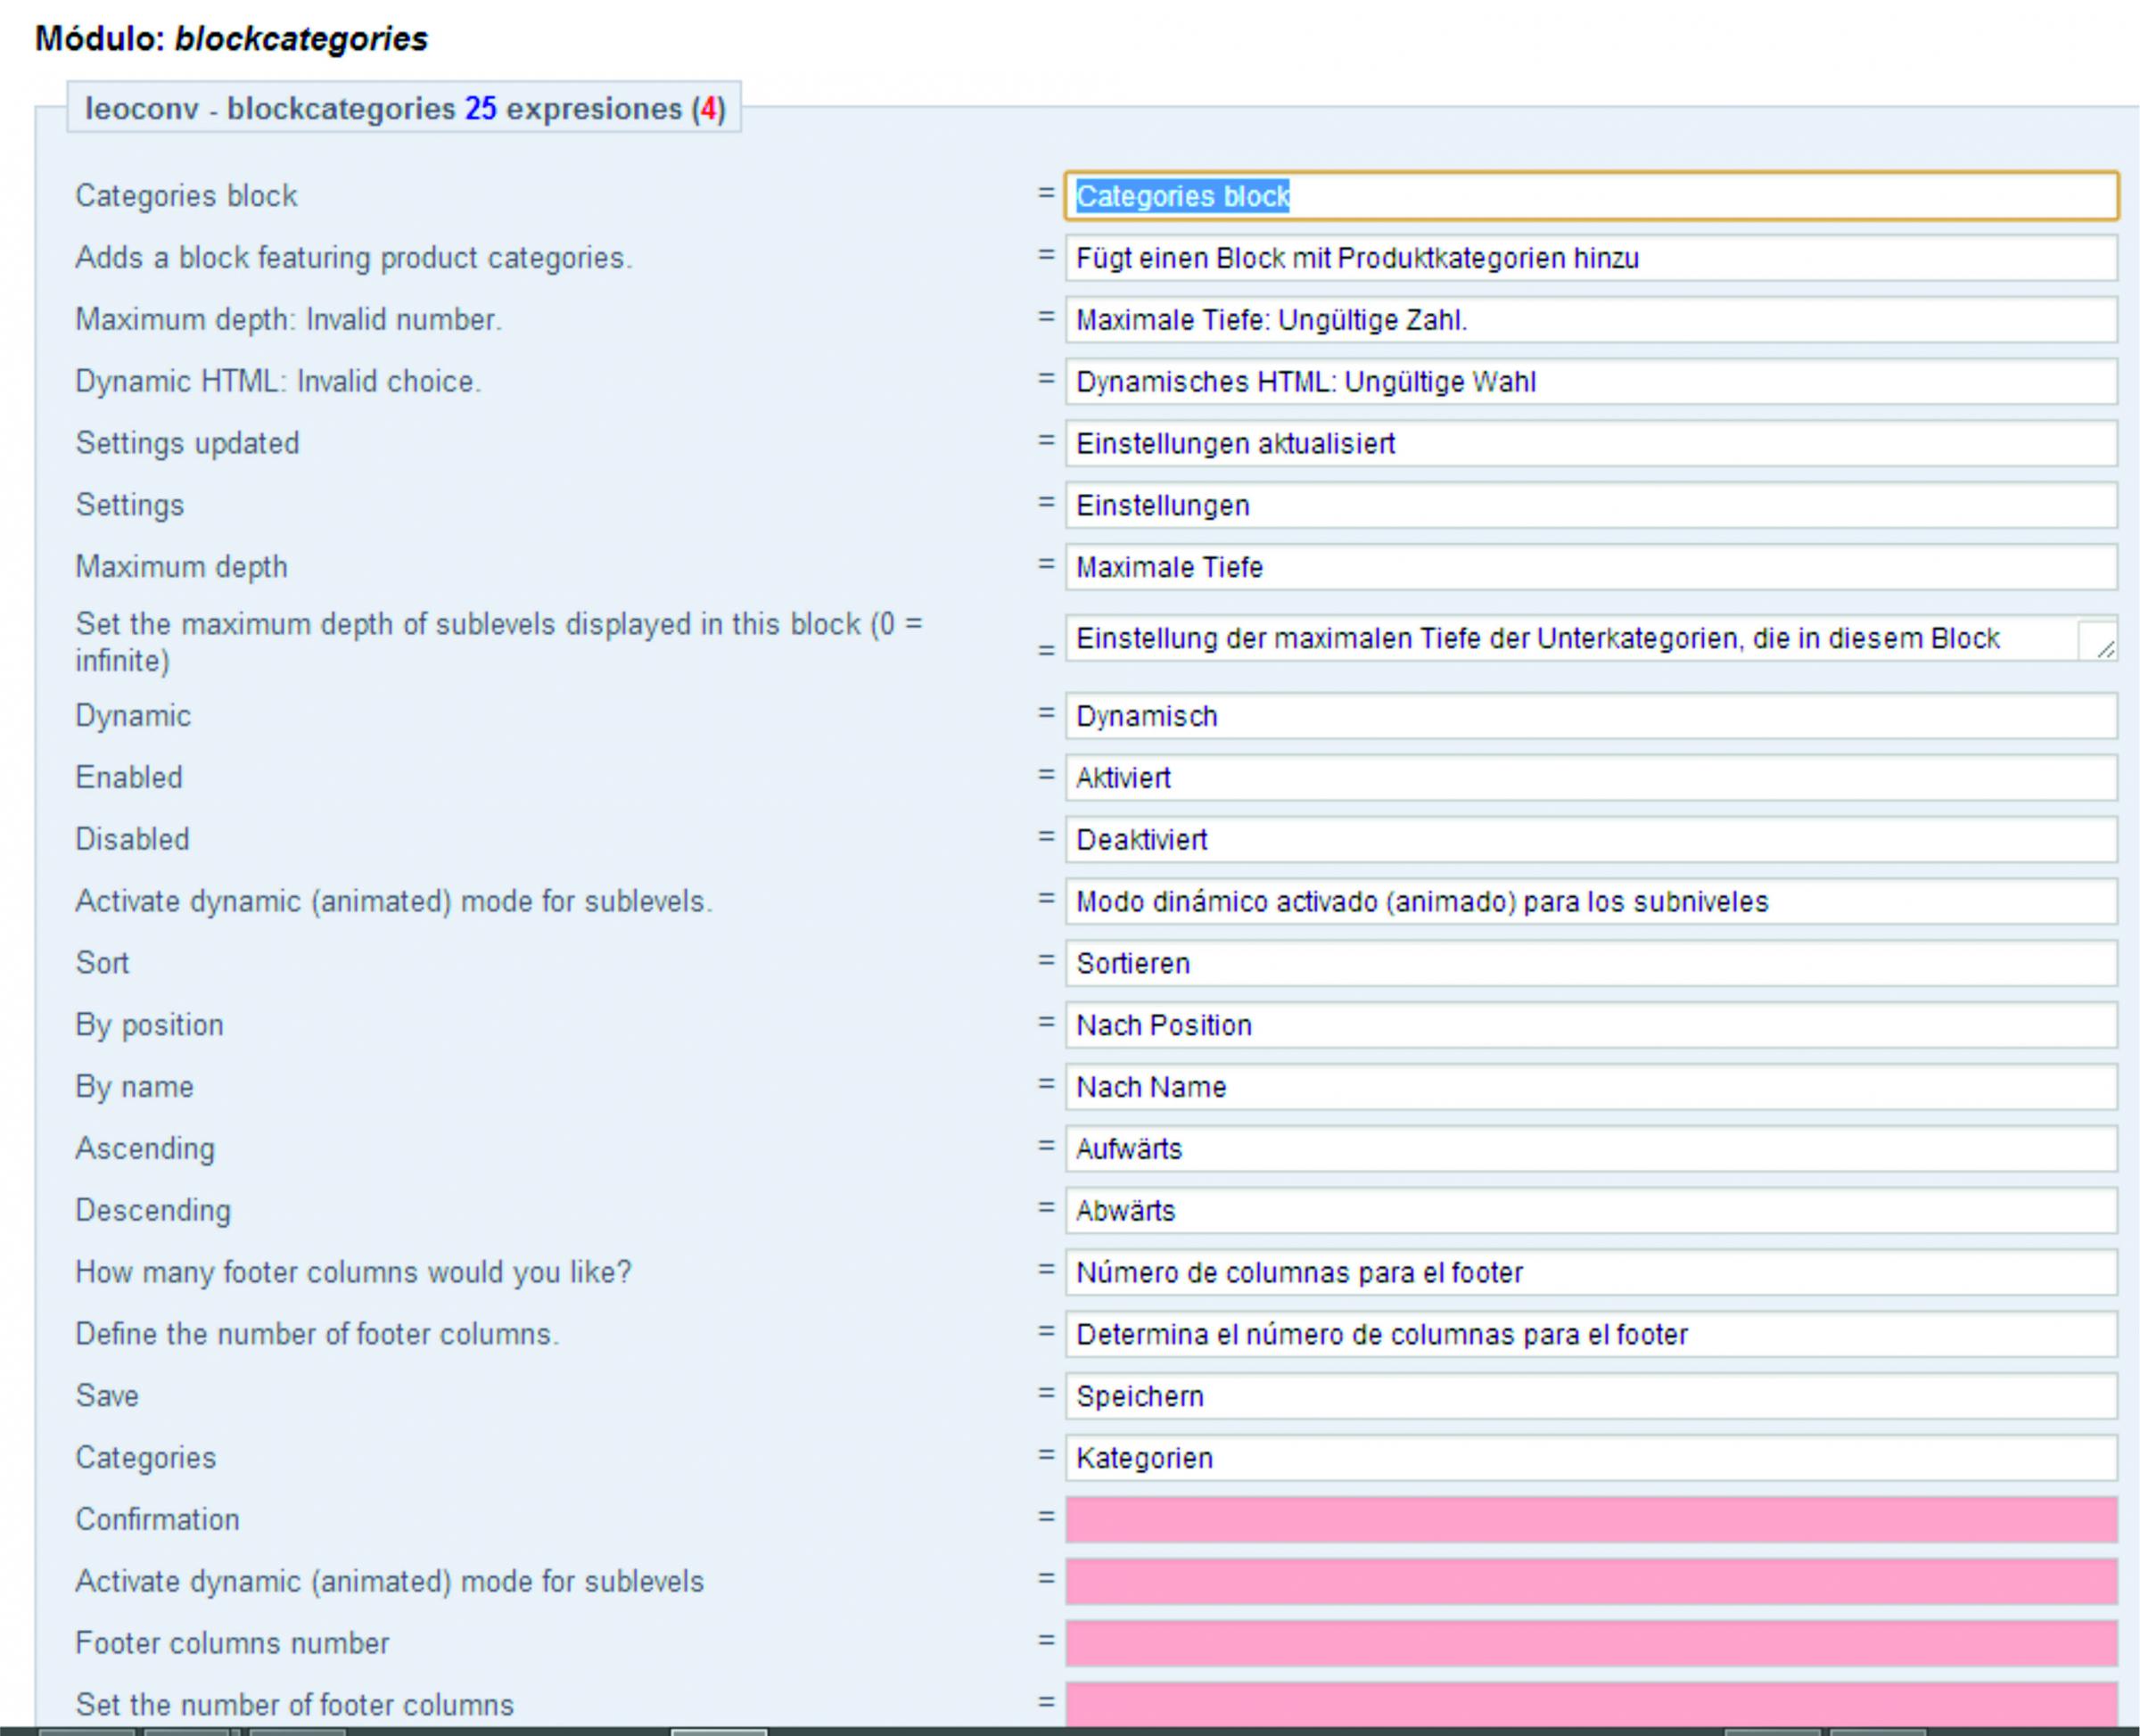Click the textarea resize handle for sublevels depth
The image size is (2140, 1736).
[x=2105, y=649]
